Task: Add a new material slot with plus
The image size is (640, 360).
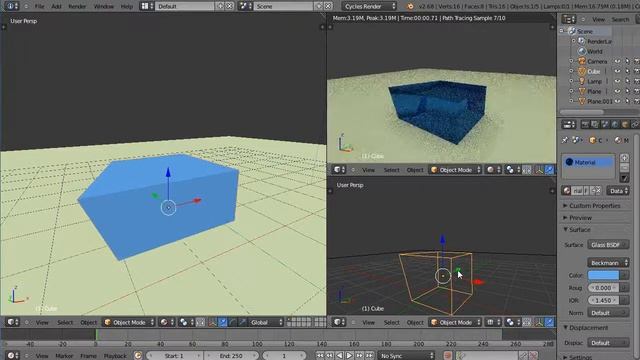Action: pos(624,158)
